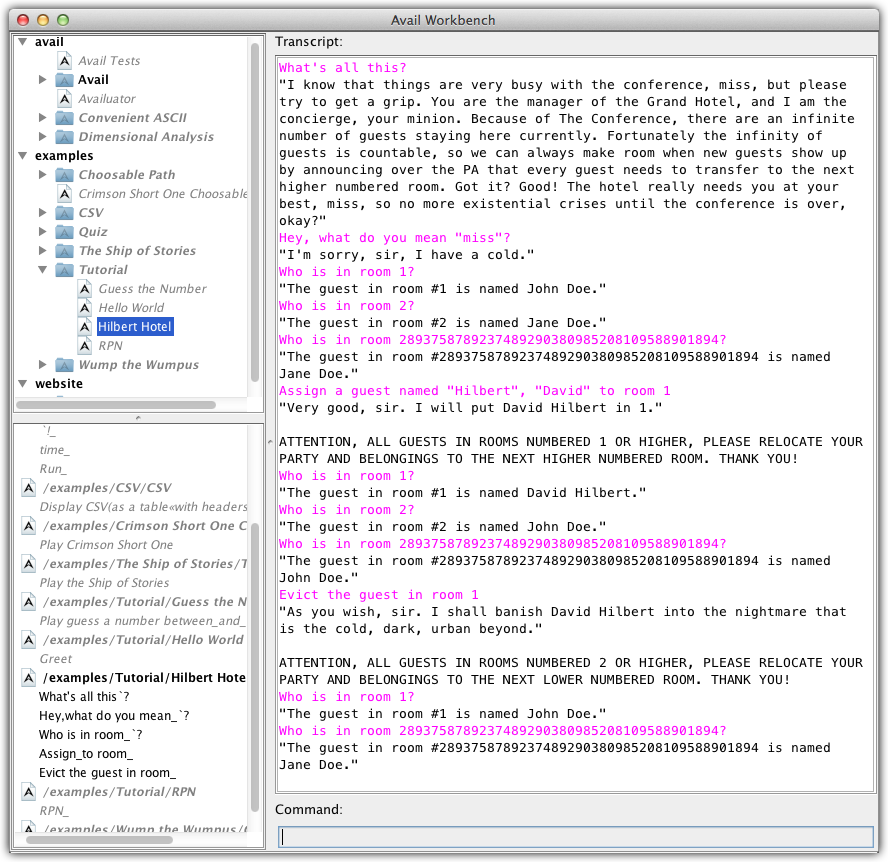Select entry point "Hey,what do you mean_`?"
This screenshot has width=888, height=862.
click(114, 716)
